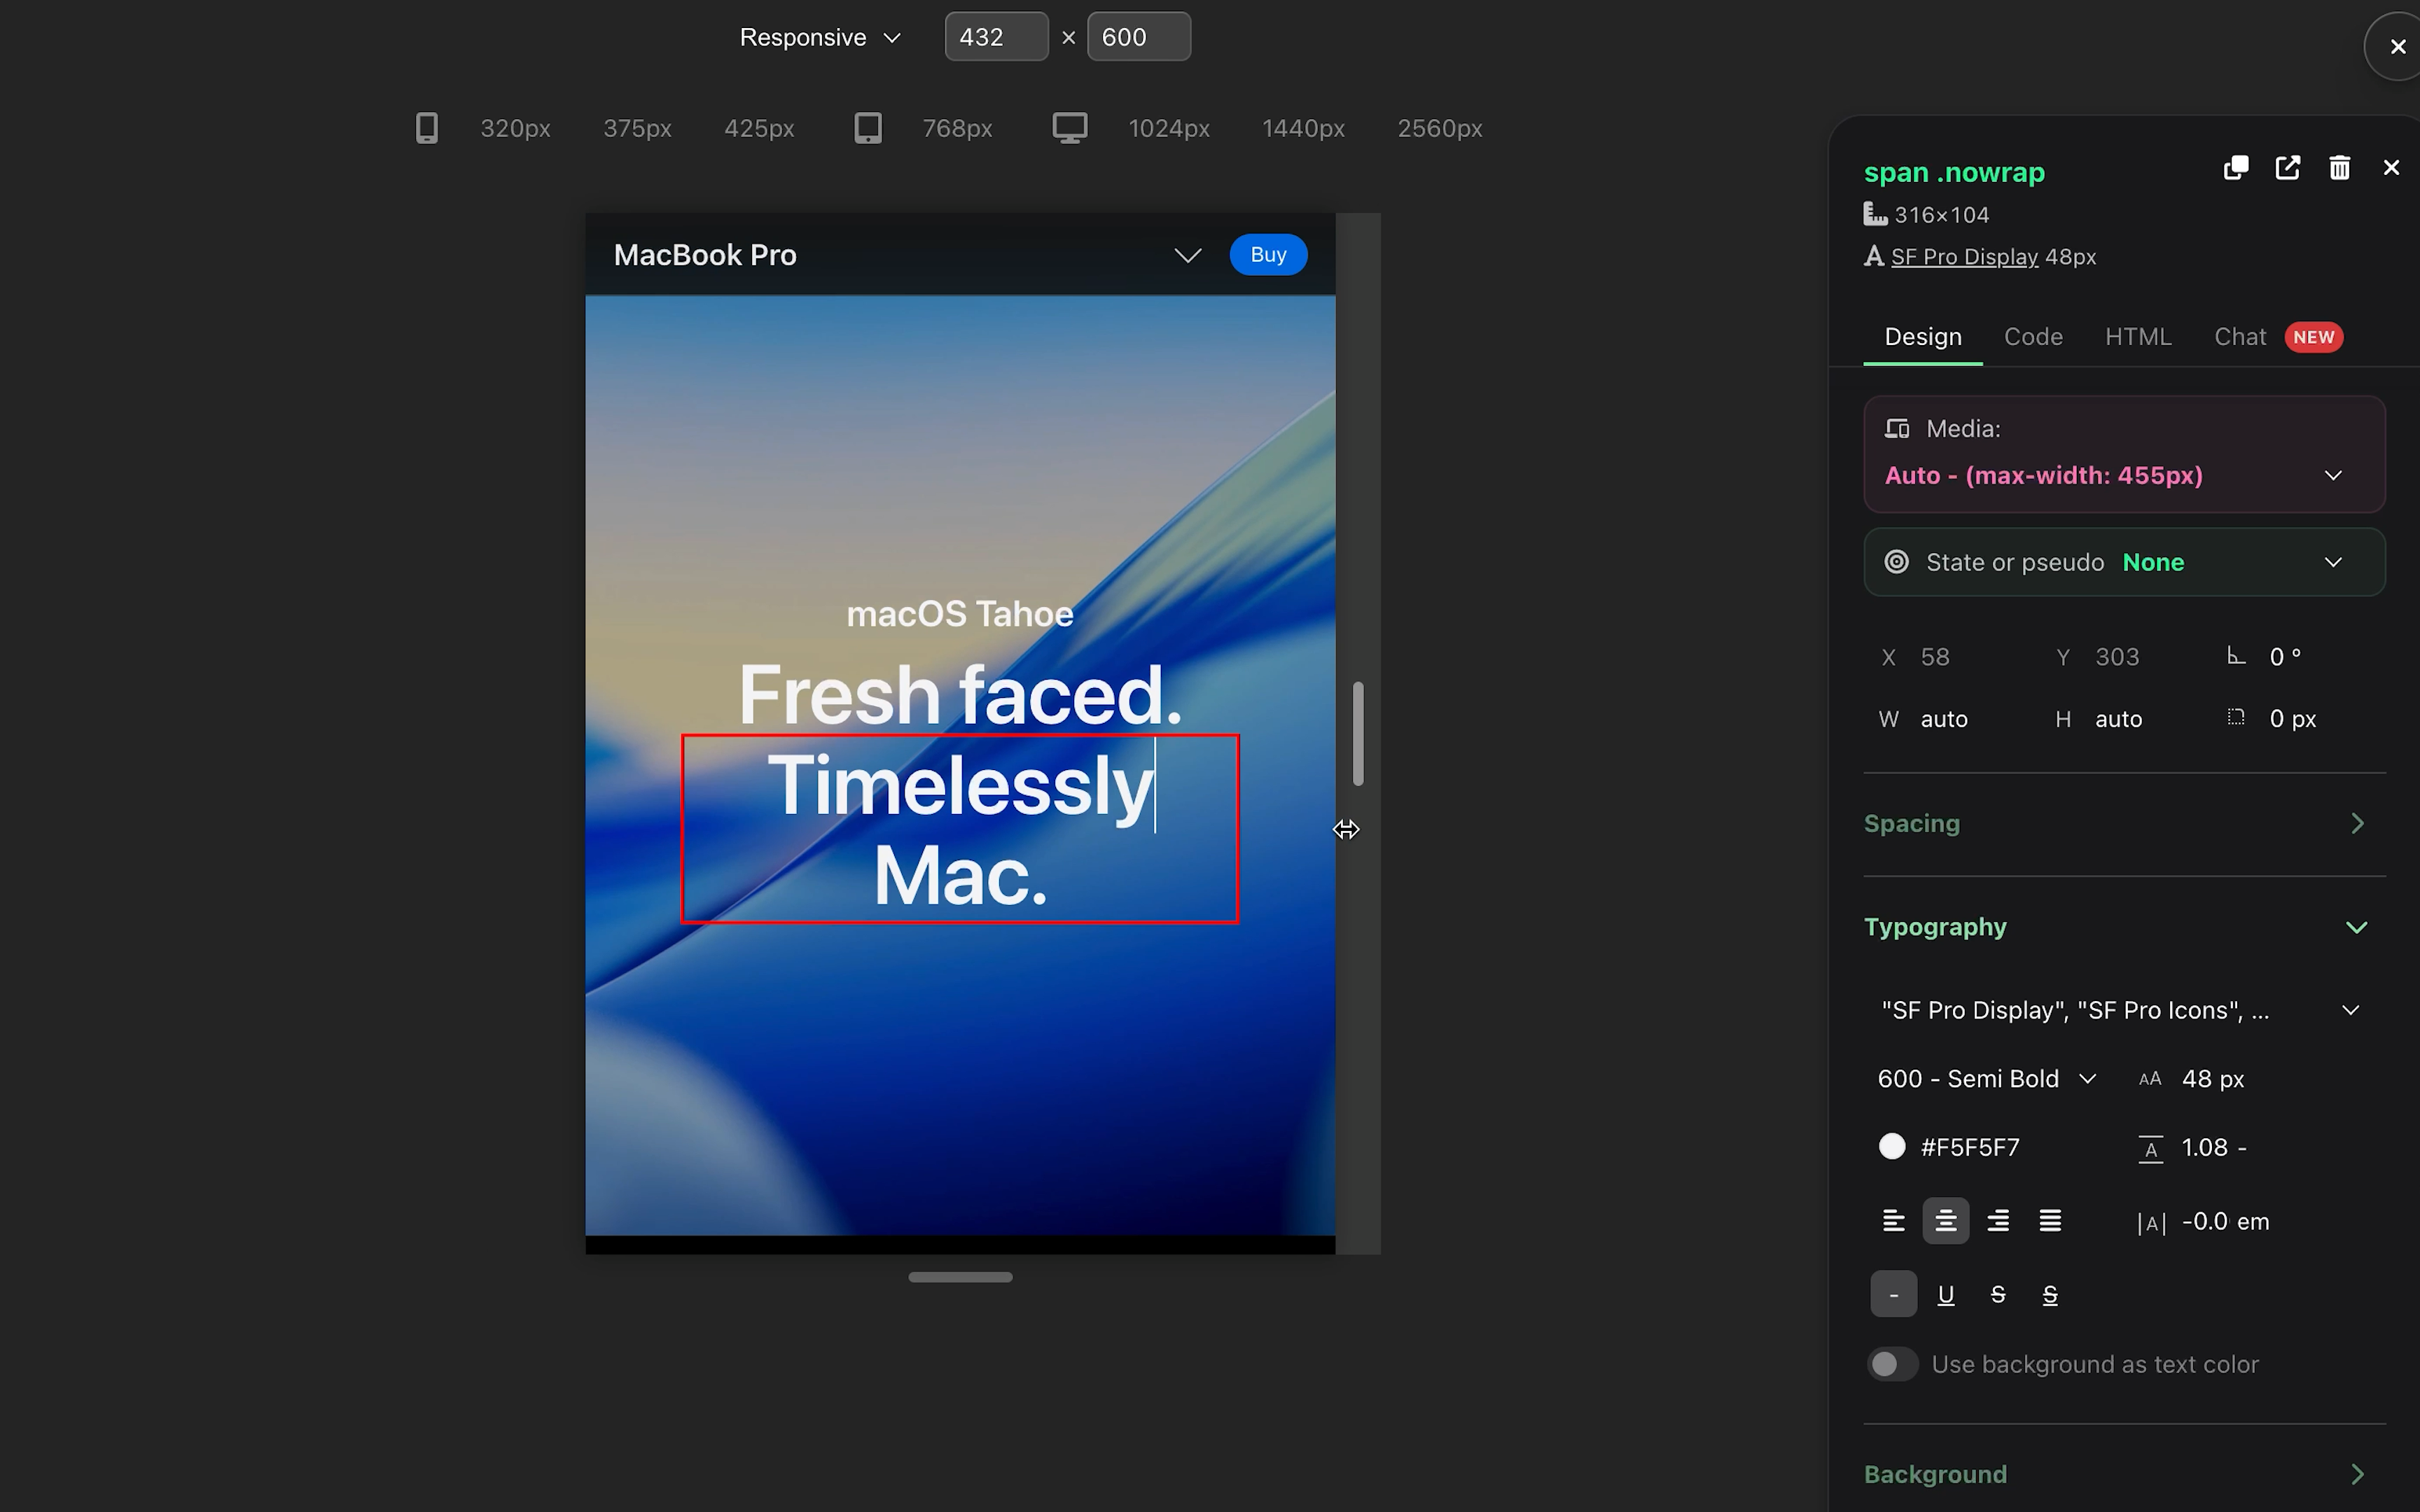Apply right text alignment
Image resolution: width=2420 pixels, height=1512 pixels.
1997,1220
